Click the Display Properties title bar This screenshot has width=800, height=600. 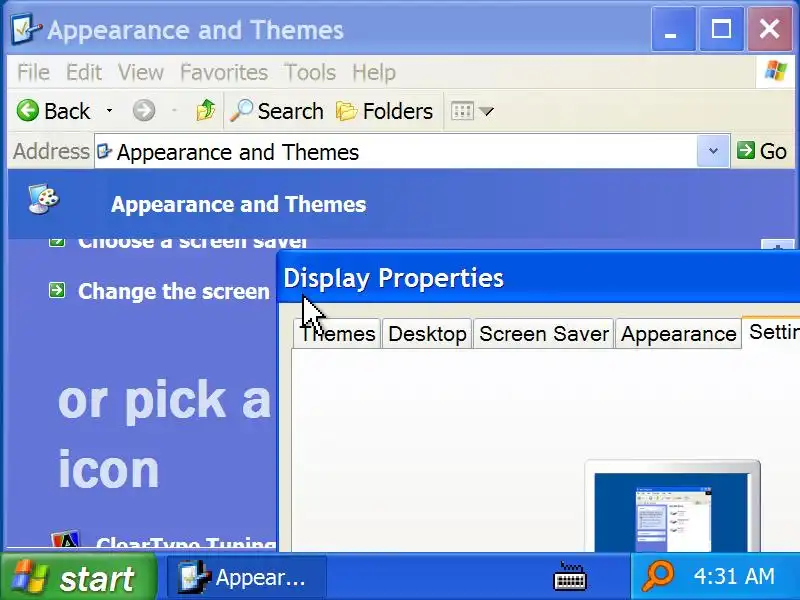pyautogui.click(x=539, y=278)
